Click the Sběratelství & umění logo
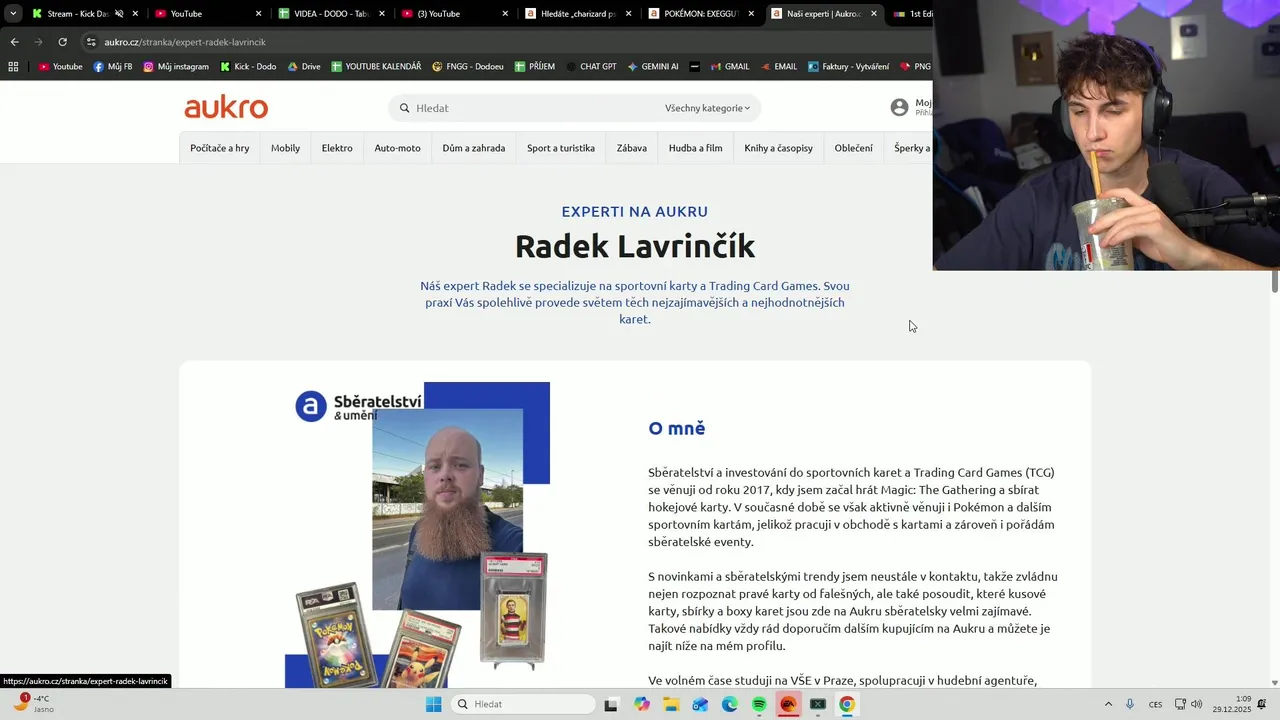This screenshot has width=1280, height=720. (358, 406)
